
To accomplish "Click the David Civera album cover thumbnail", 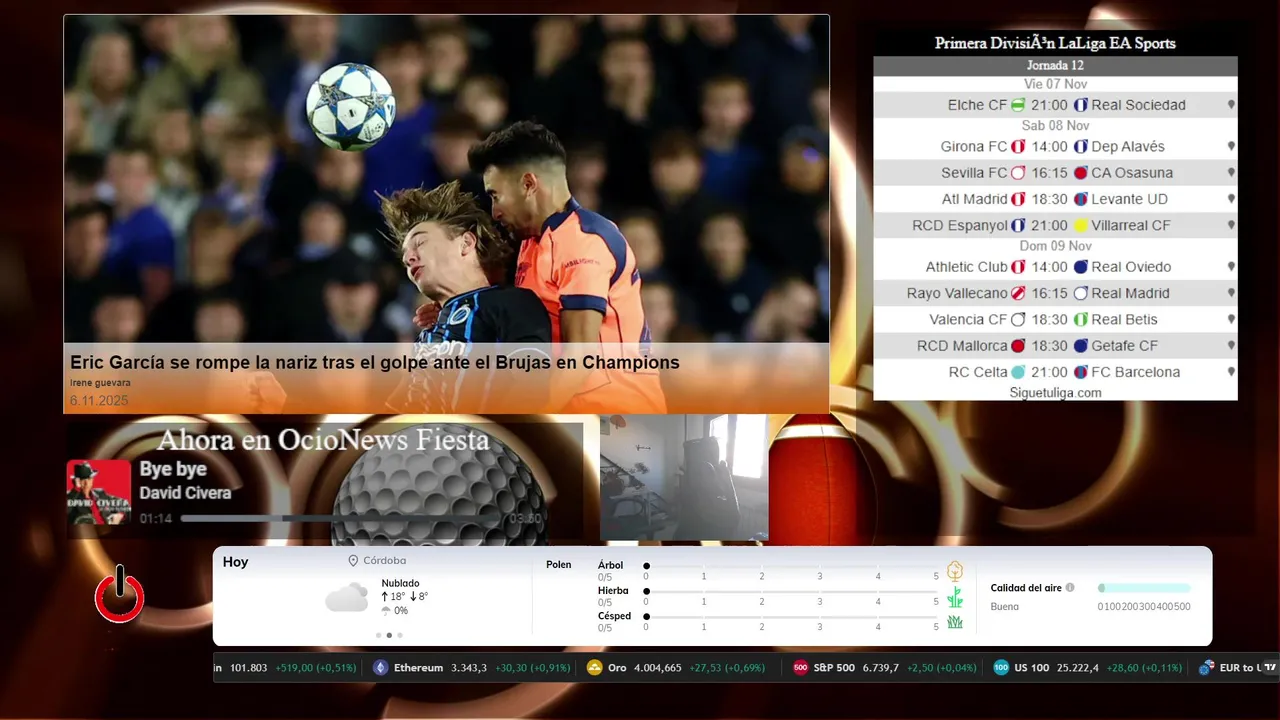I will pos(99,492).
